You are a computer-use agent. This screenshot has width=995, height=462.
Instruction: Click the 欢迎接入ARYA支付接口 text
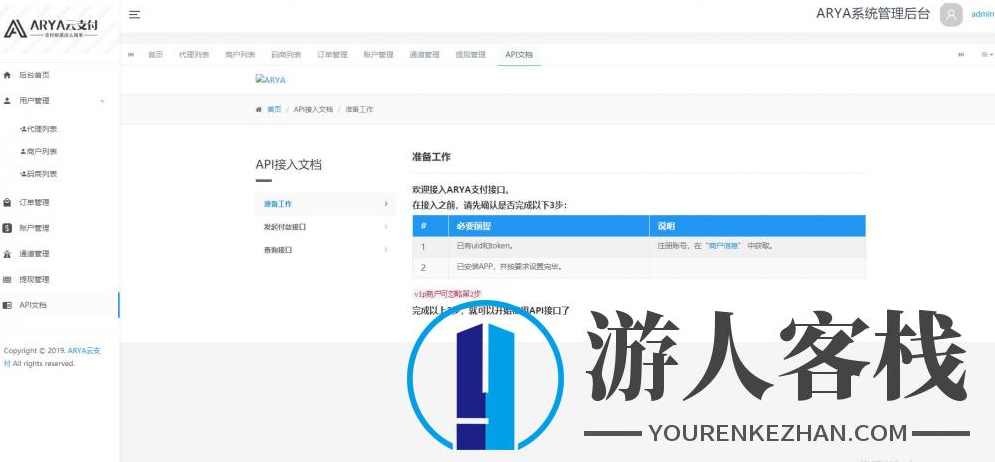[x=461, y=190]
